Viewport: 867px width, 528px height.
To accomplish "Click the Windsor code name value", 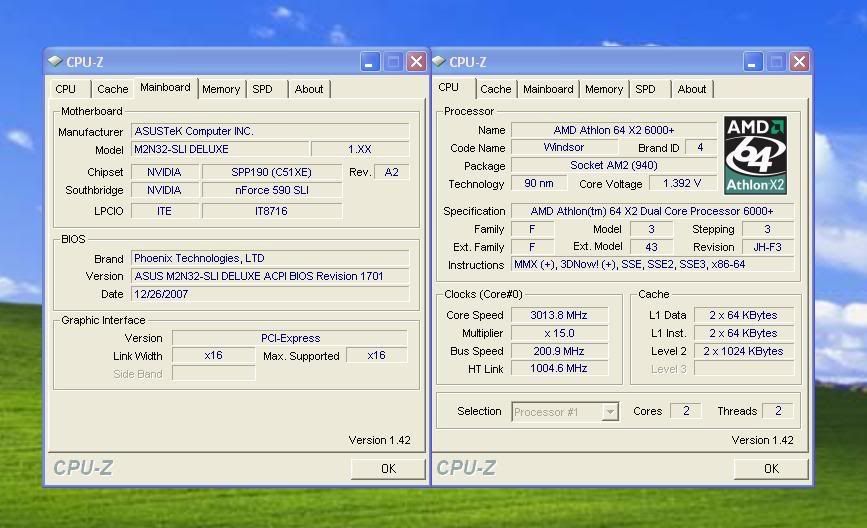I will pyautogui.click(x=564, y=148).
